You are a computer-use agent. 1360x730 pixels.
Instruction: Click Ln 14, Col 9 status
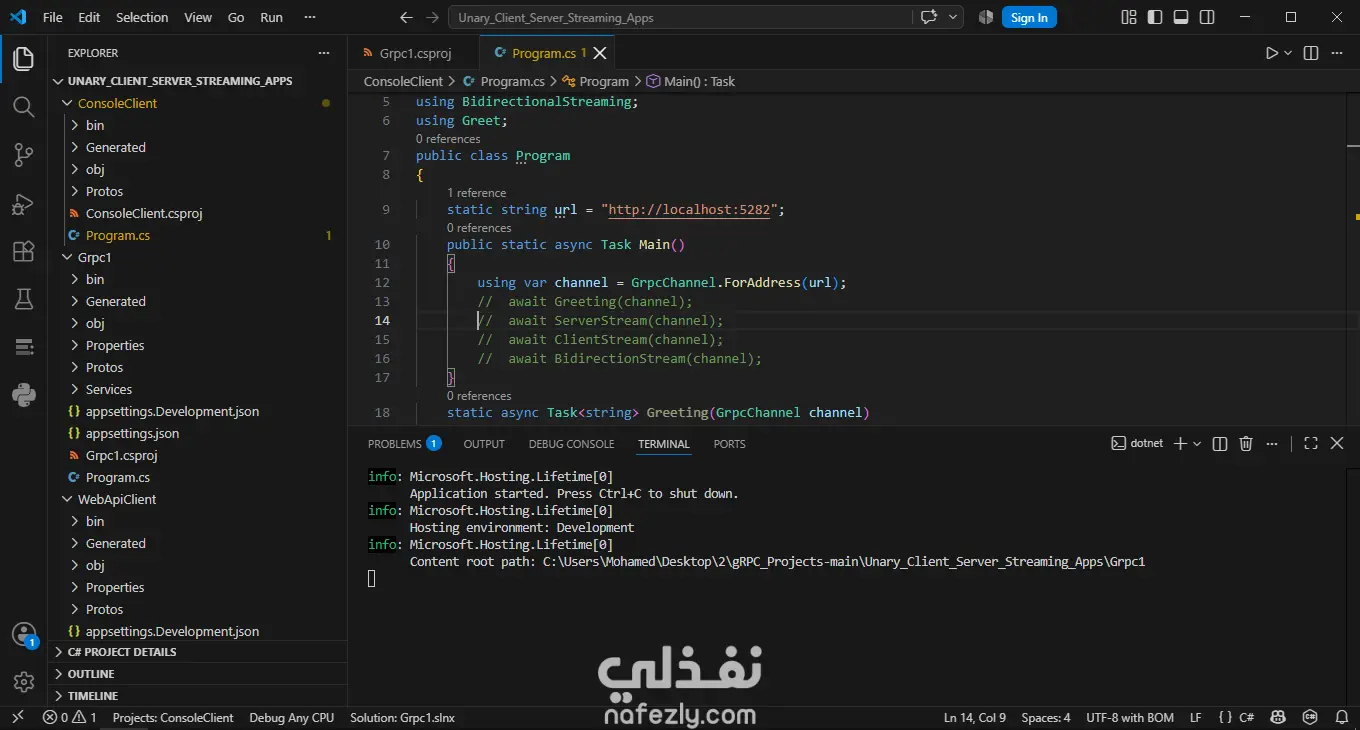pos(975,717)
